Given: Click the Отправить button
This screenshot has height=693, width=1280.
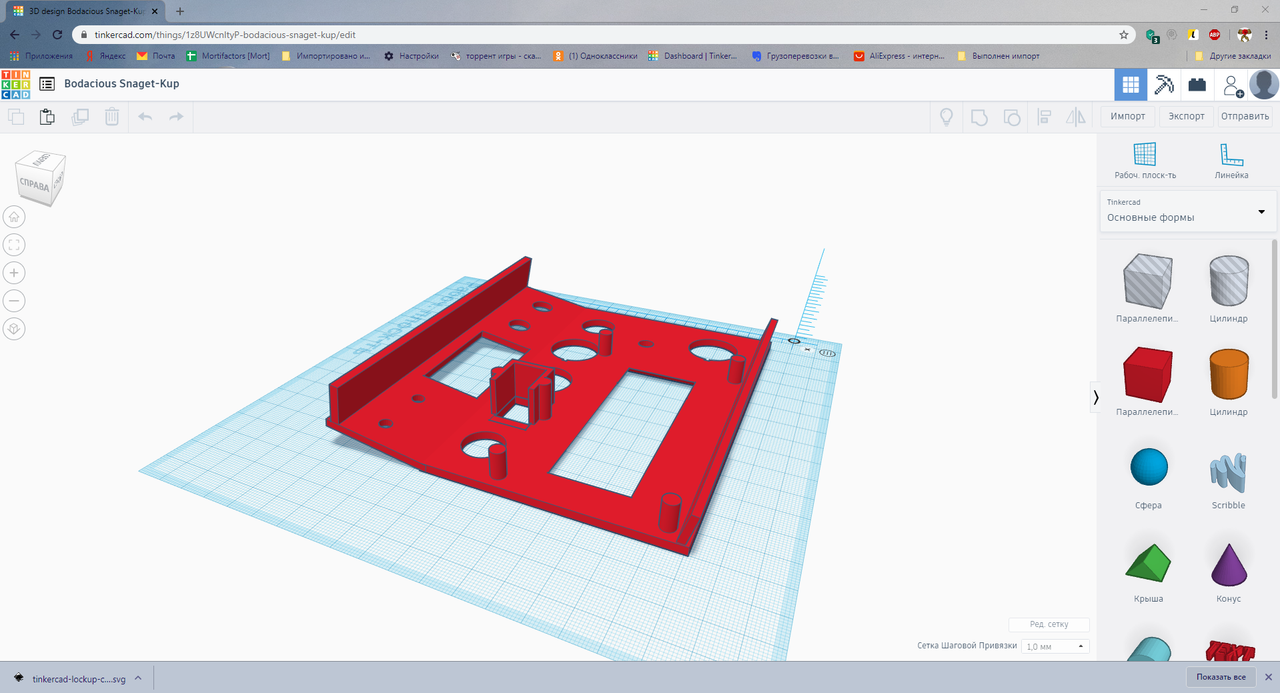Looking at the screenshot, I should click(x=1245, y=116).
